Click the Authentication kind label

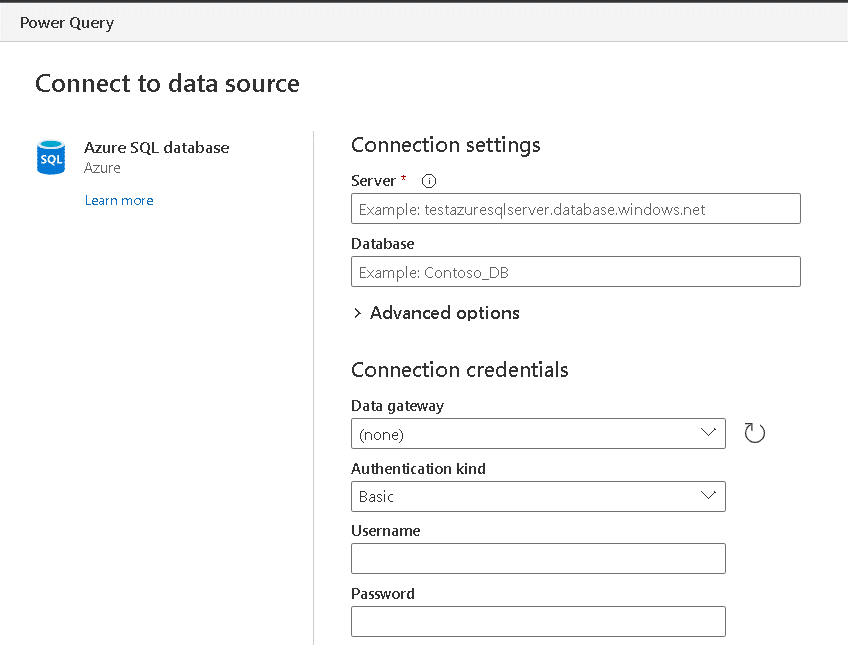click(419, 469)
